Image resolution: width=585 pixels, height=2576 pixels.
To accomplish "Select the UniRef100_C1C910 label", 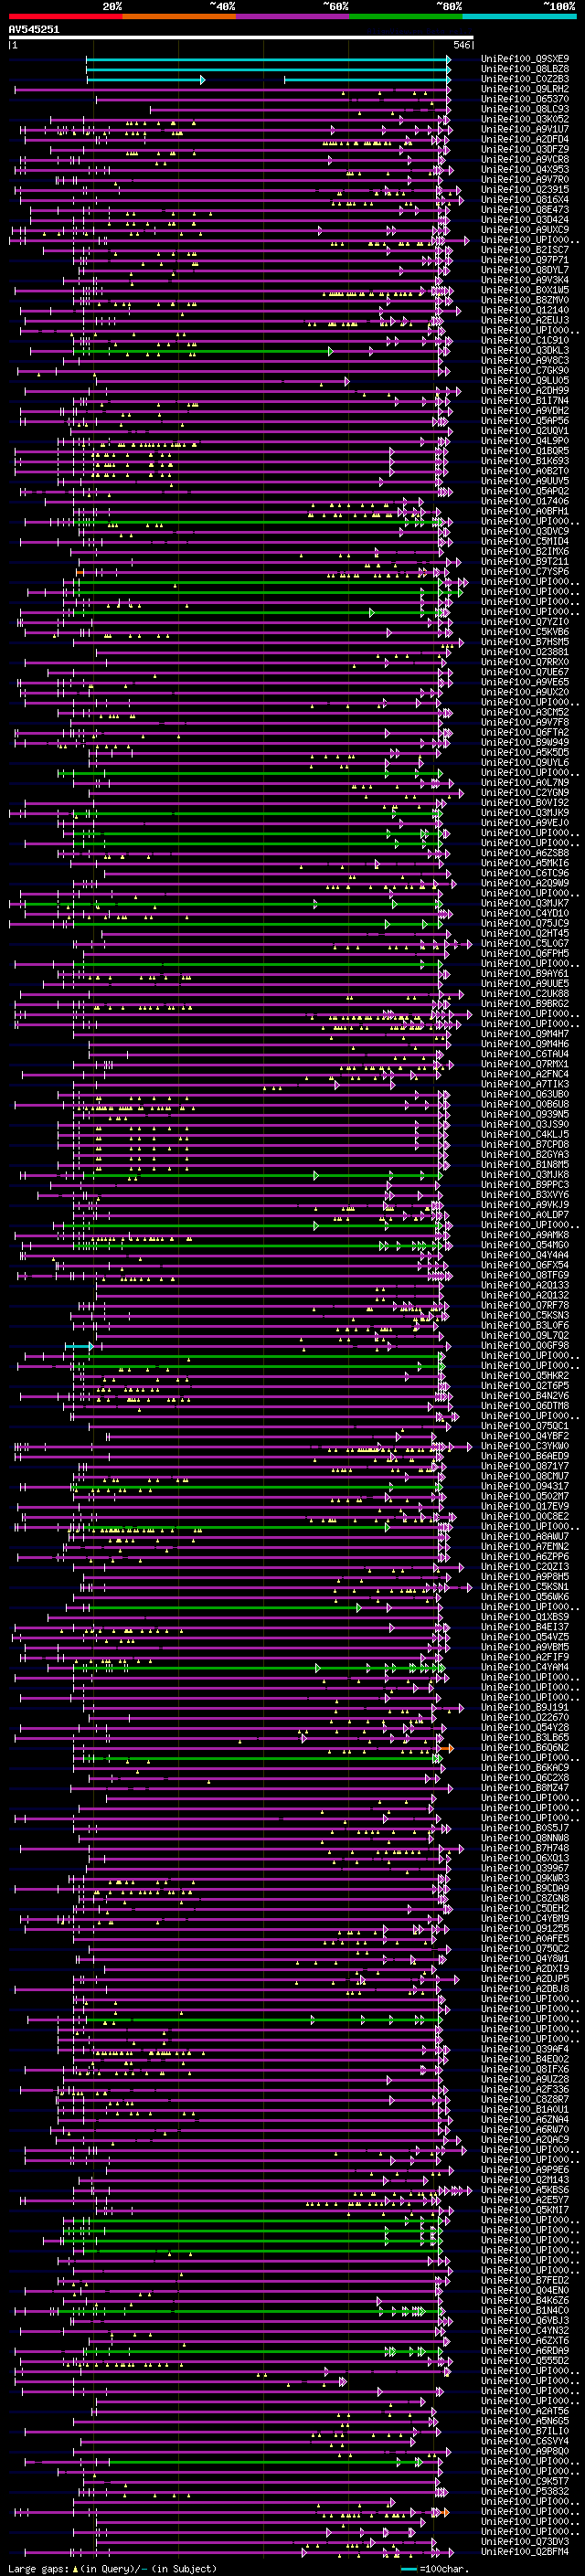I will point(525,340).
